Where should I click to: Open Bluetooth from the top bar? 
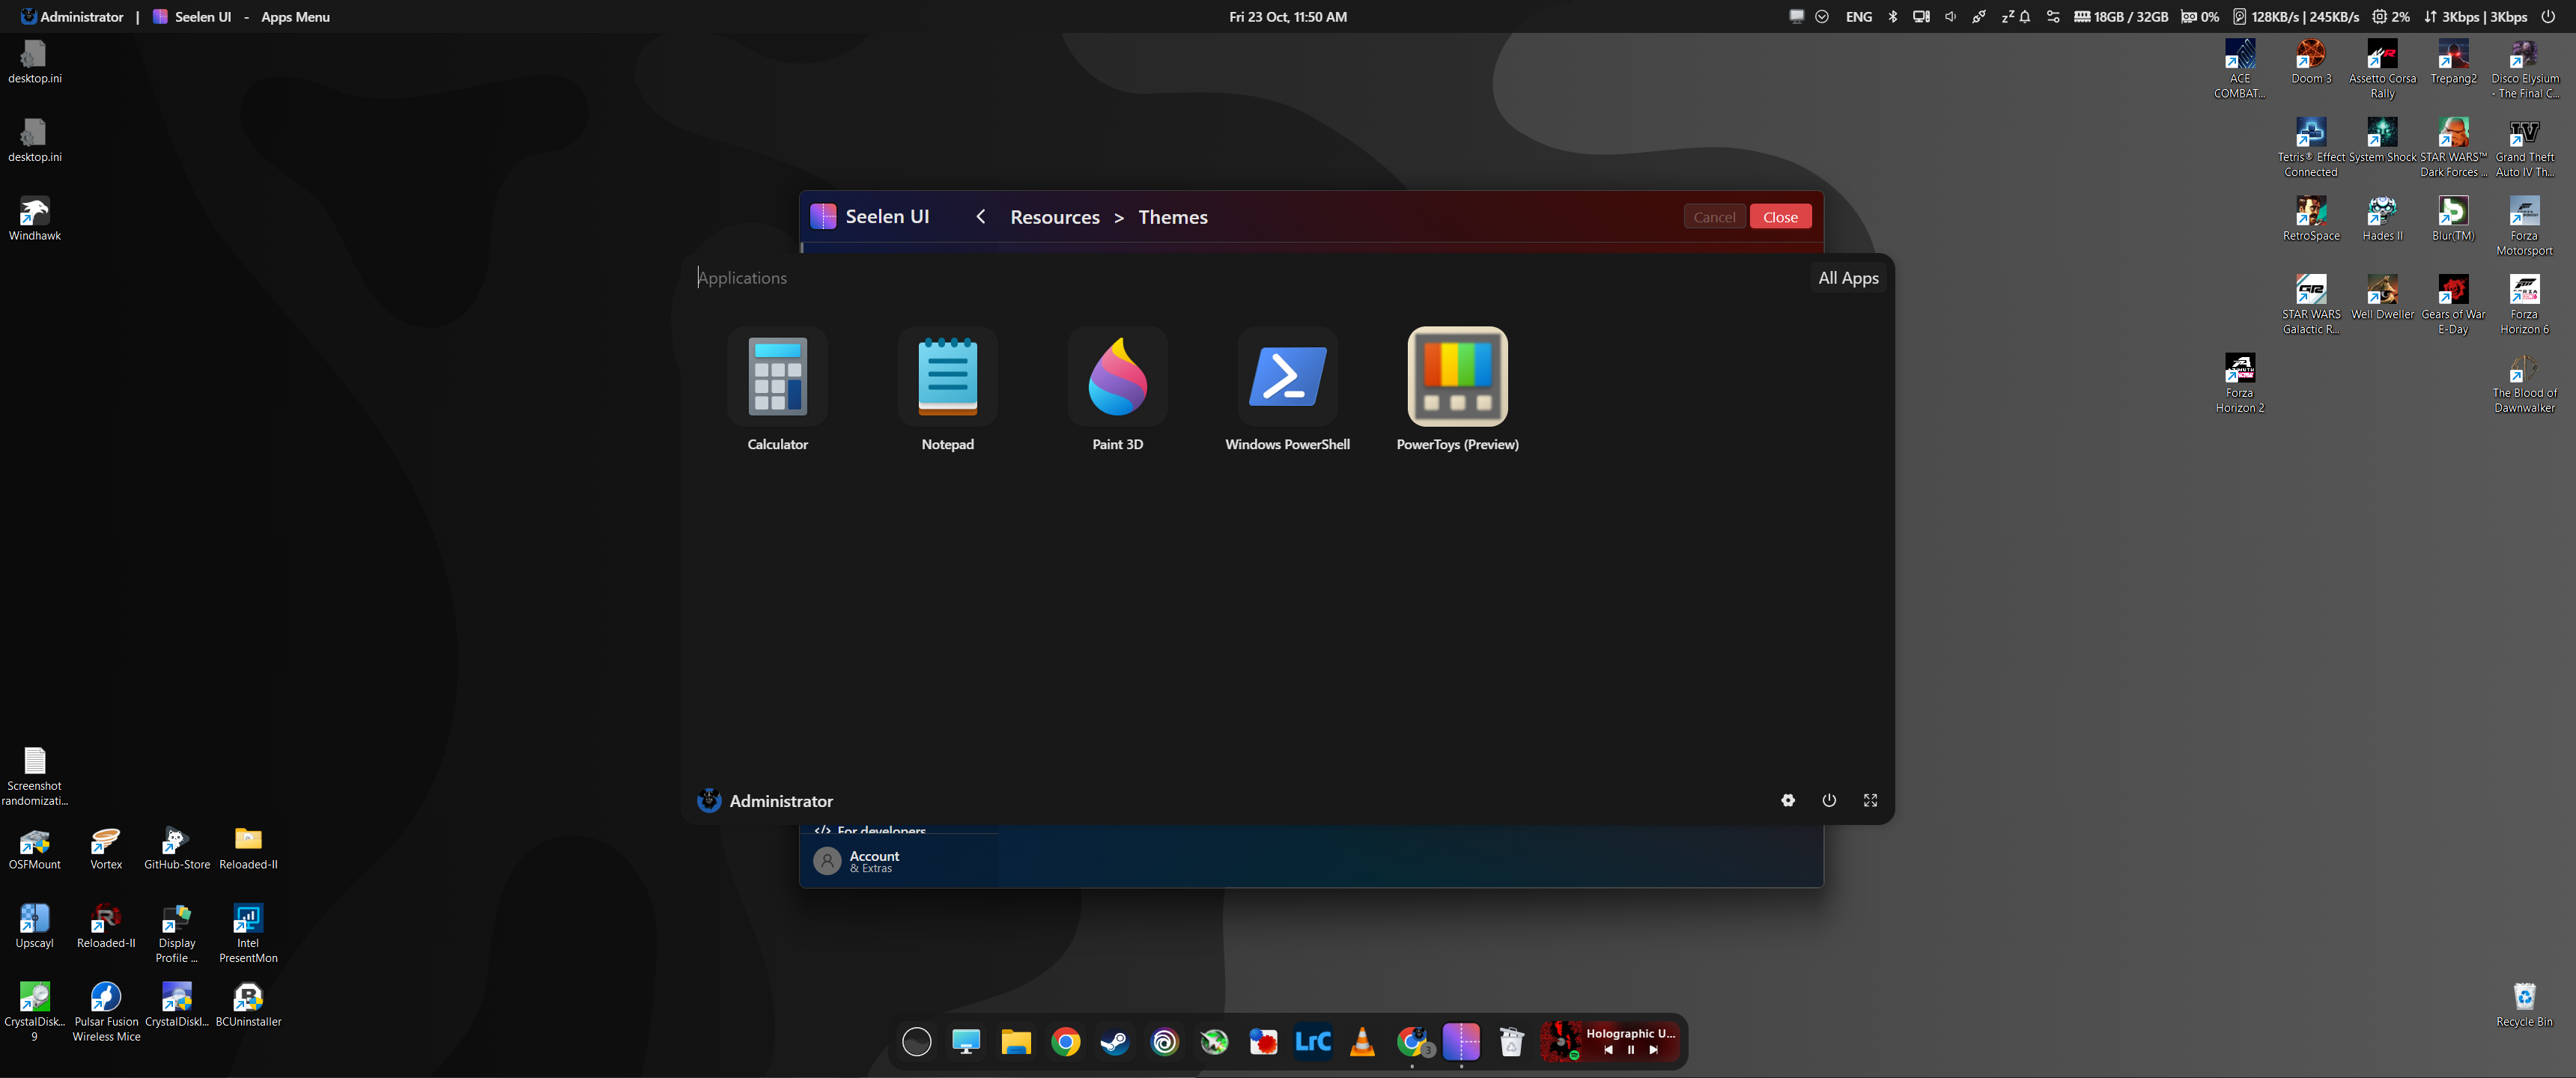[x=1892, y=17]
